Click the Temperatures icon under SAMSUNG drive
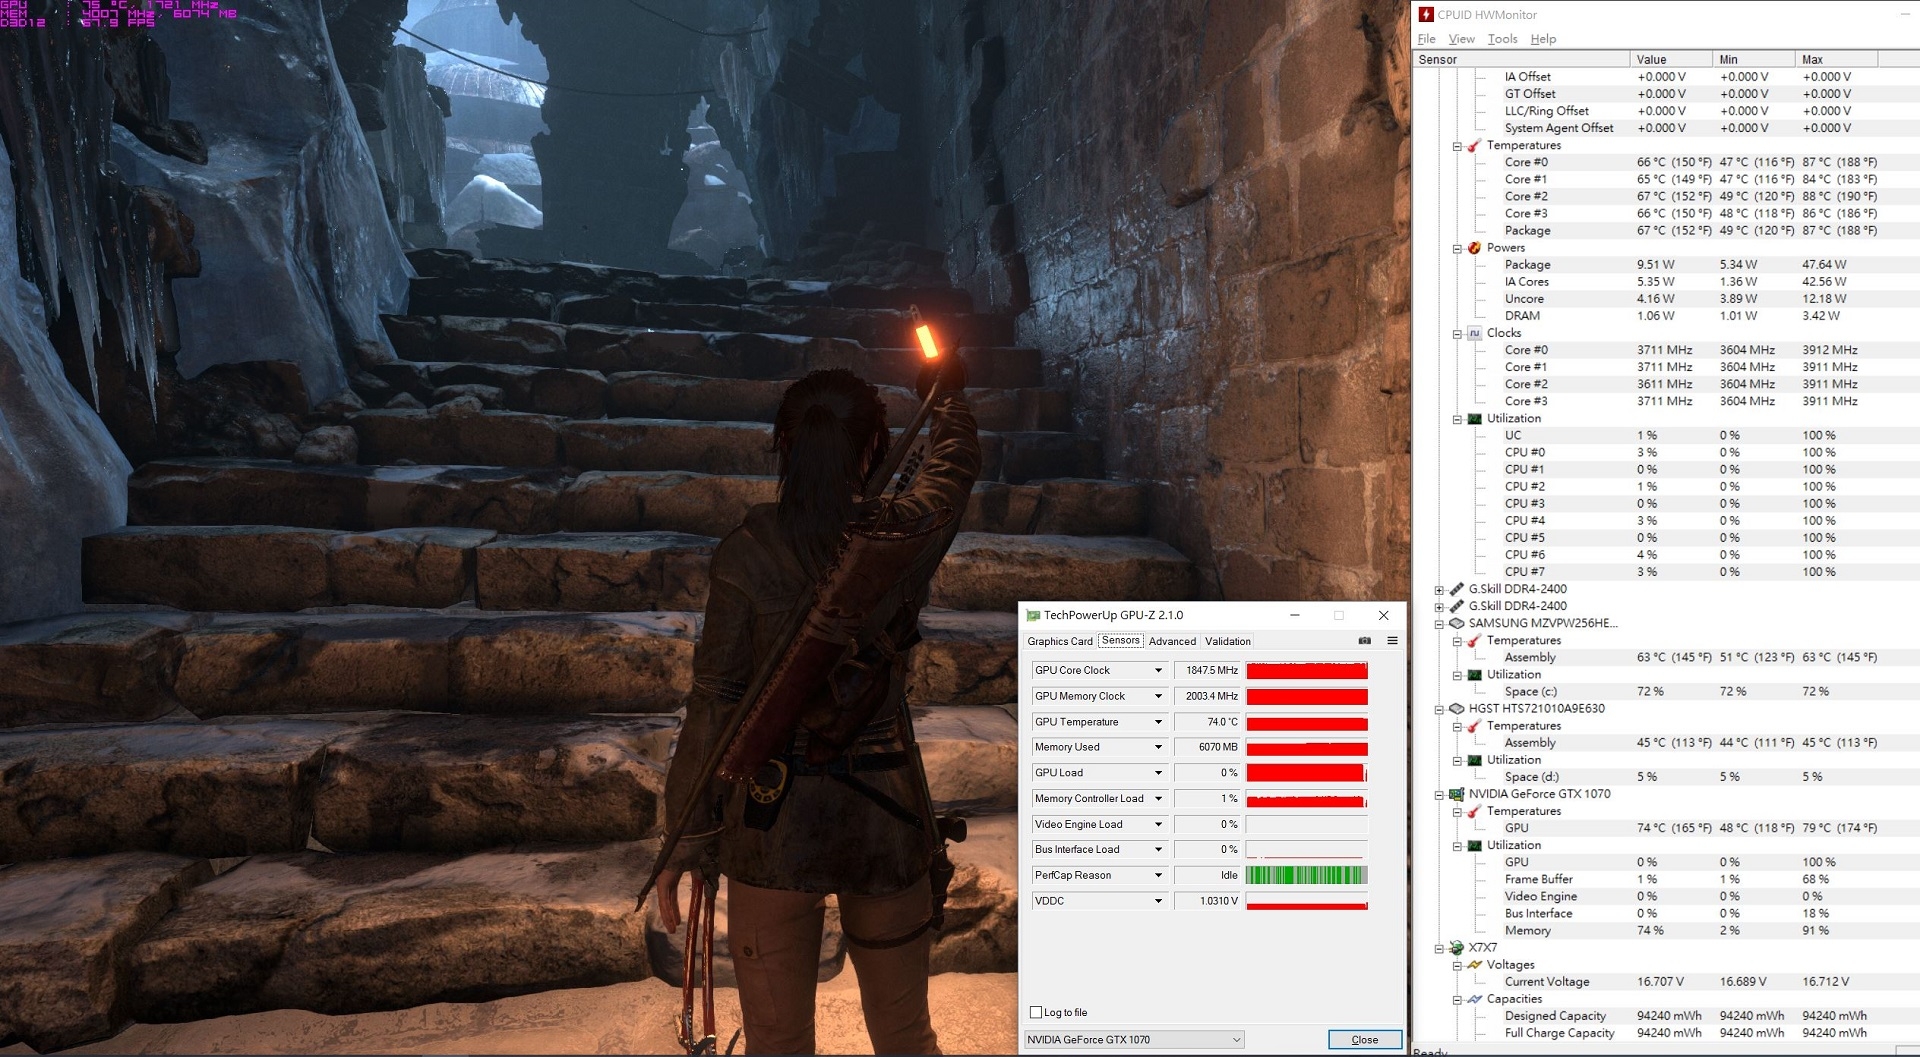The image size is (1920, 1057). pos(1473,641)
